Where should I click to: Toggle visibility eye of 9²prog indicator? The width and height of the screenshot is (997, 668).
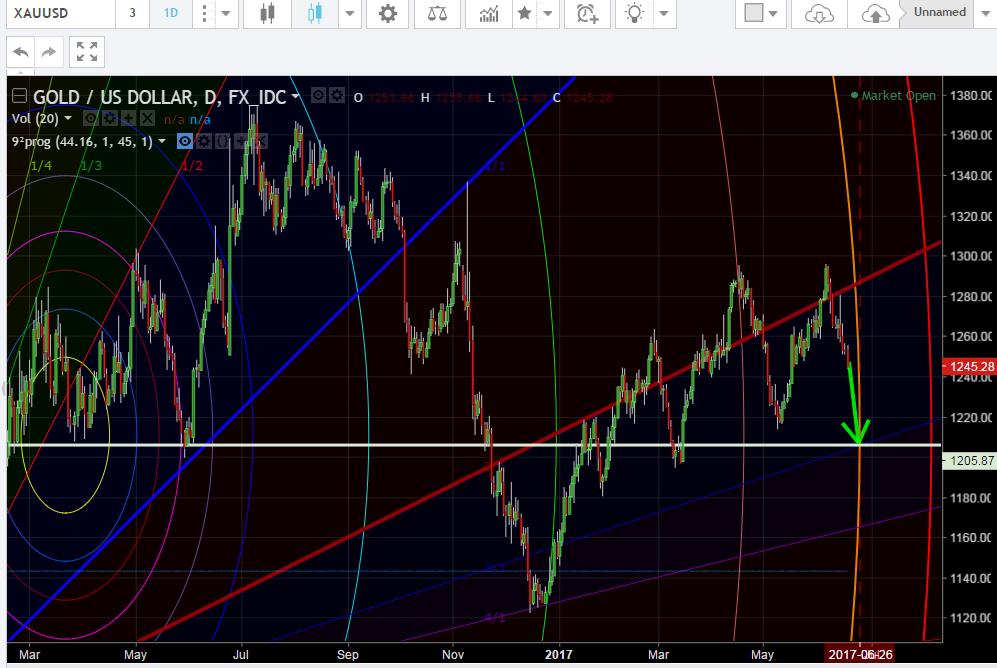click(x=185, y=141)
